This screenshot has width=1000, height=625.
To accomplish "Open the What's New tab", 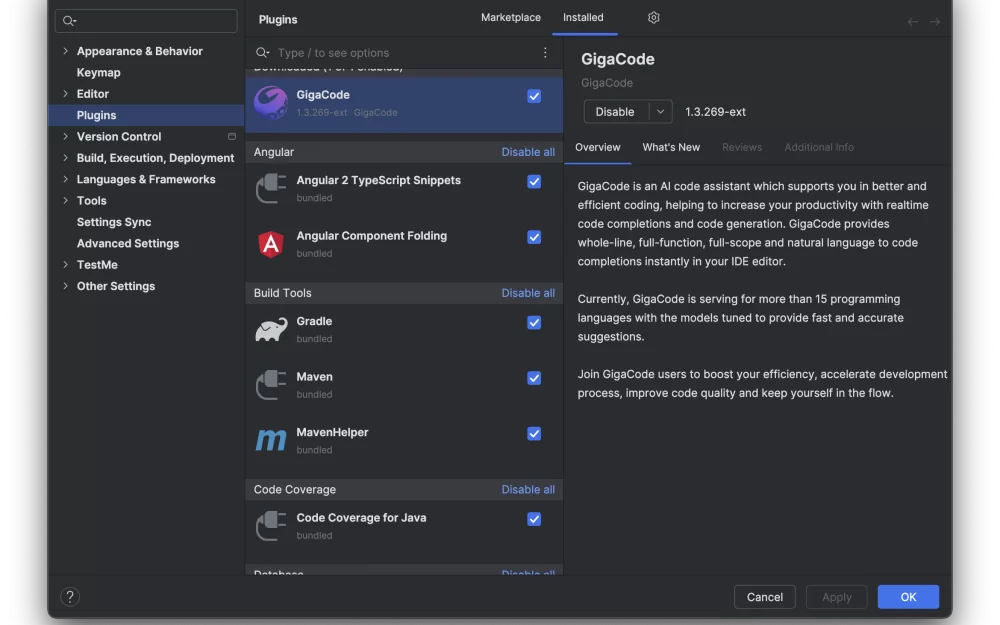I will coord(671,147).
